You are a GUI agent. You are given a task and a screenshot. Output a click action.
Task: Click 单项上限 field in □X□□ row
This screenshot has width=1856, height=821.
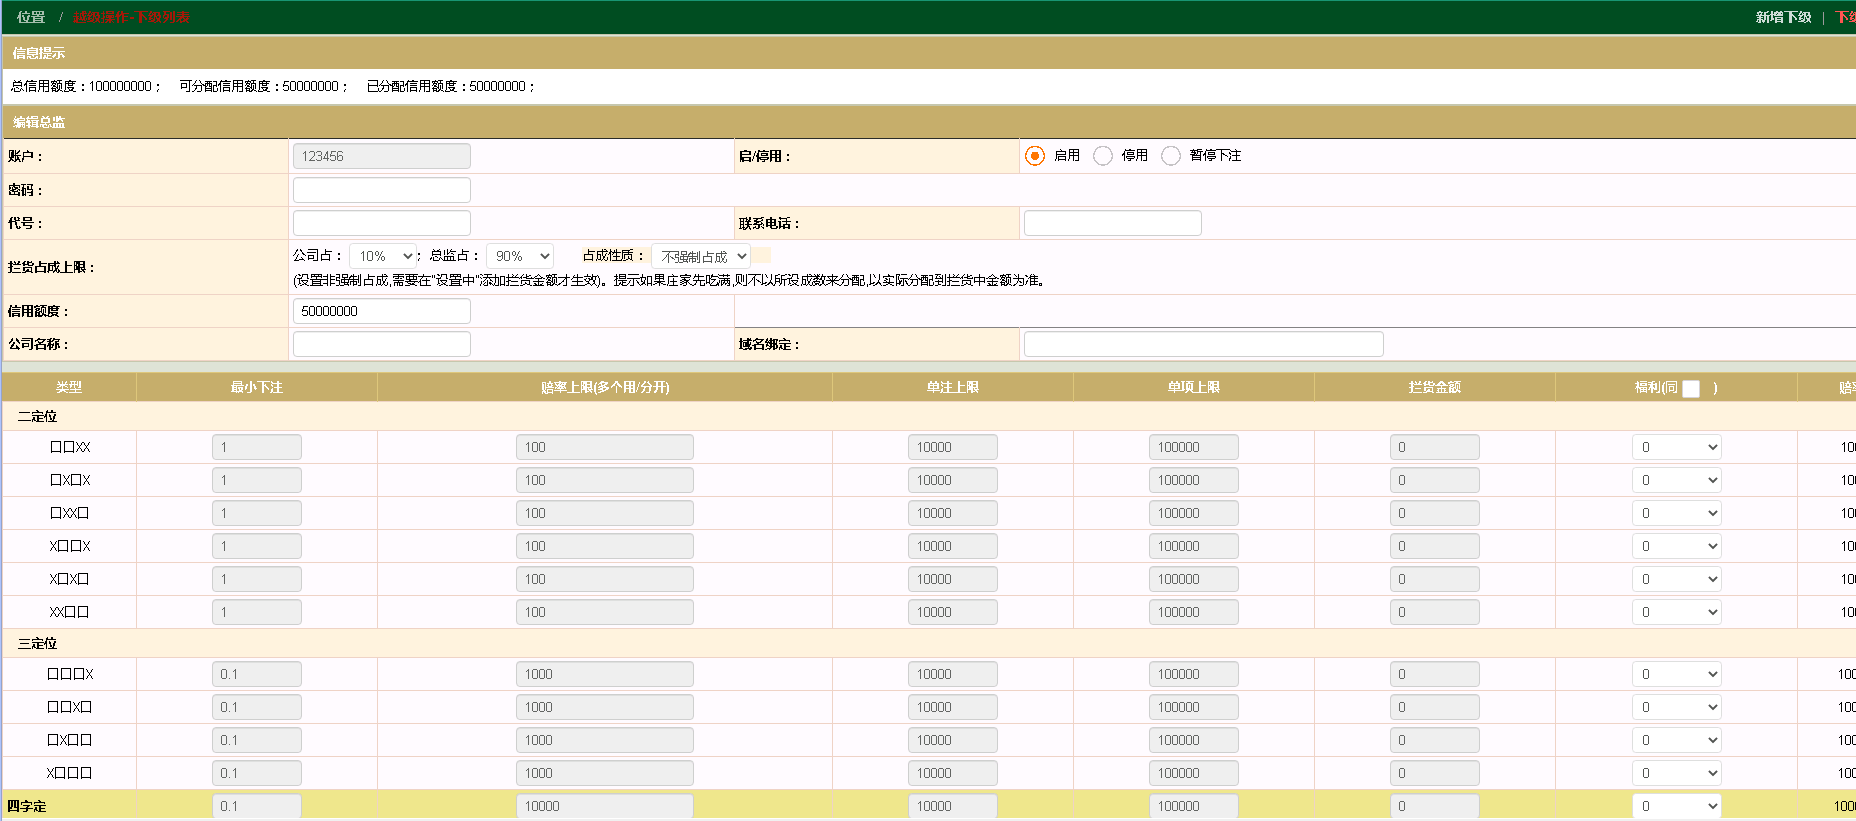1194,740
